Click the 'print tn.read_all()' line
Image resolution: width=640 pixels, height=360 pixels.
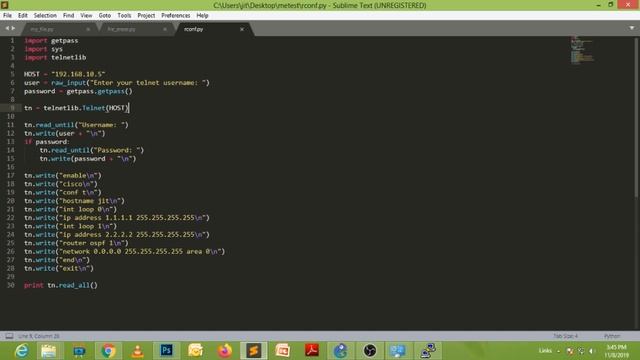tap(61, 285)
